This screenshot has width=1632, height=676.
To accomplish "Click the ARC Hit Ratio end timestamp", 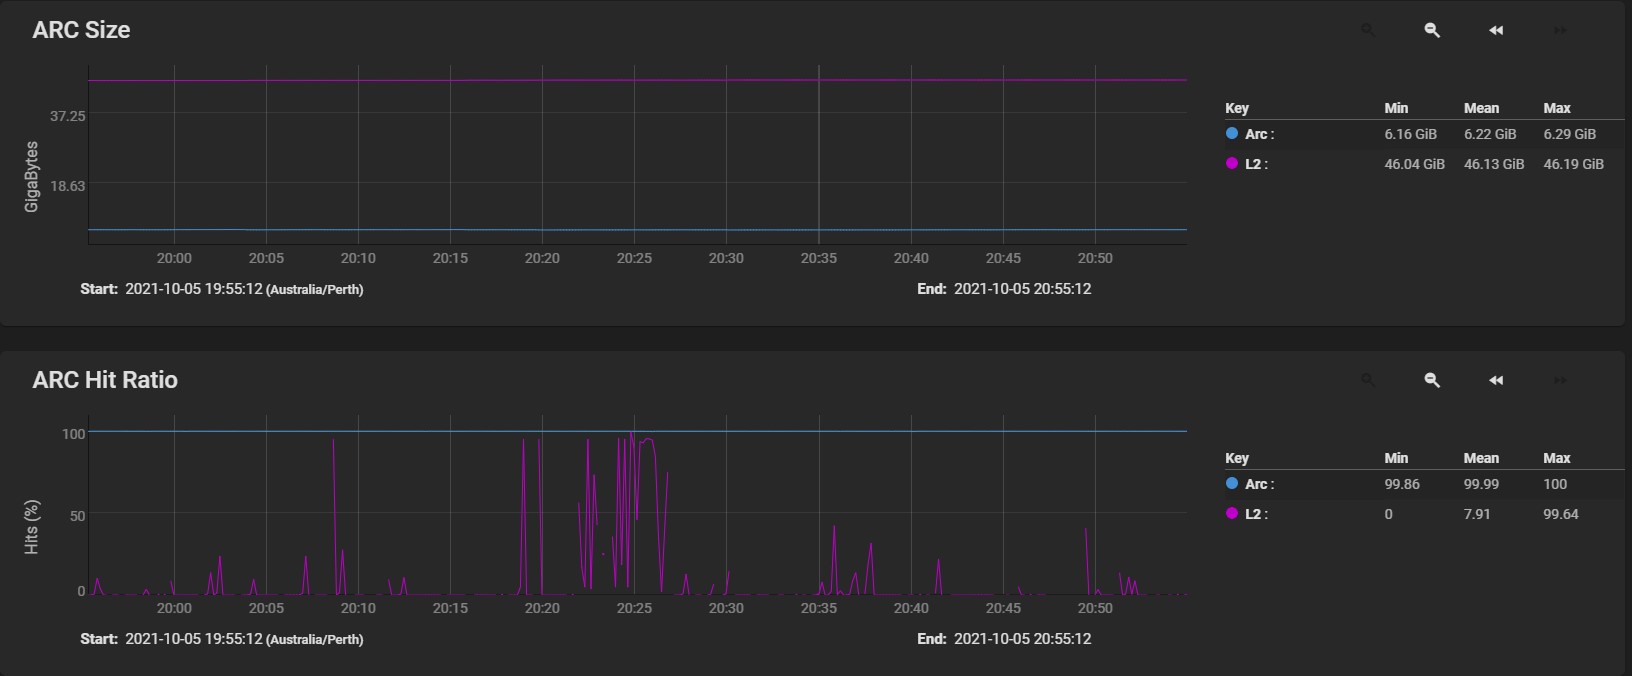I will [x=1022, y=639].
